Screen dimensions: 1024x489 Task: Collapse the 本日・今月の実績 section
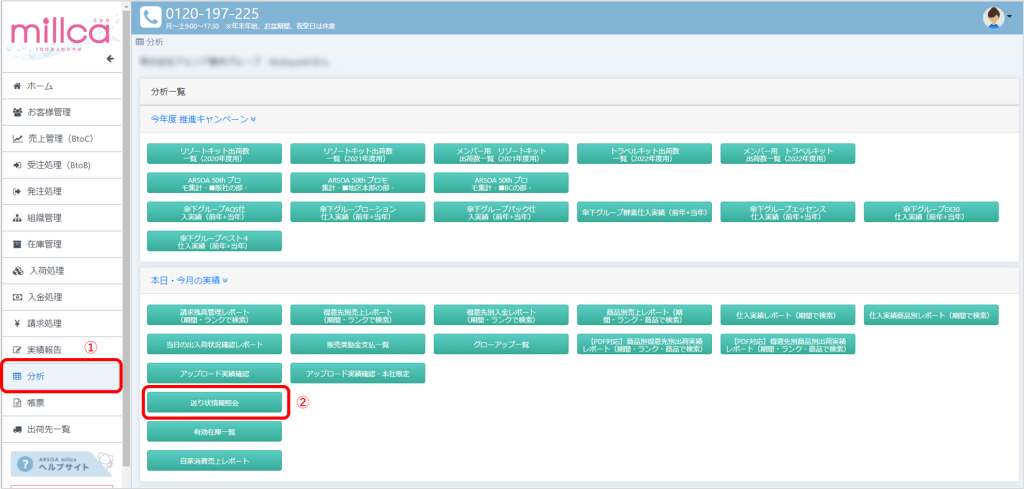(x=203, y=281)
